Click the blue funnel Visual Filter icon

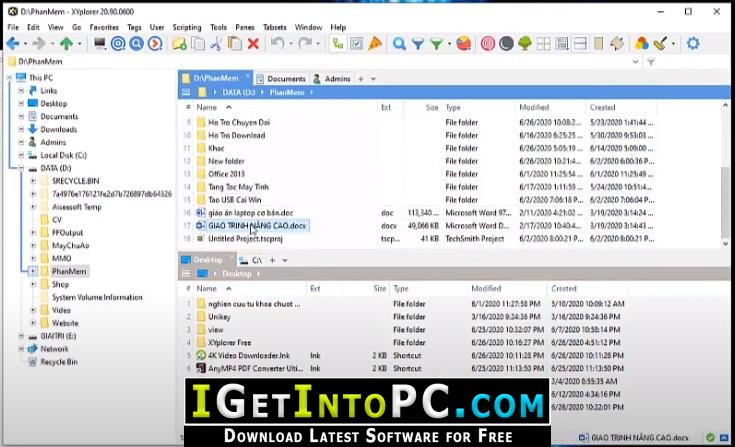(418, 44)
